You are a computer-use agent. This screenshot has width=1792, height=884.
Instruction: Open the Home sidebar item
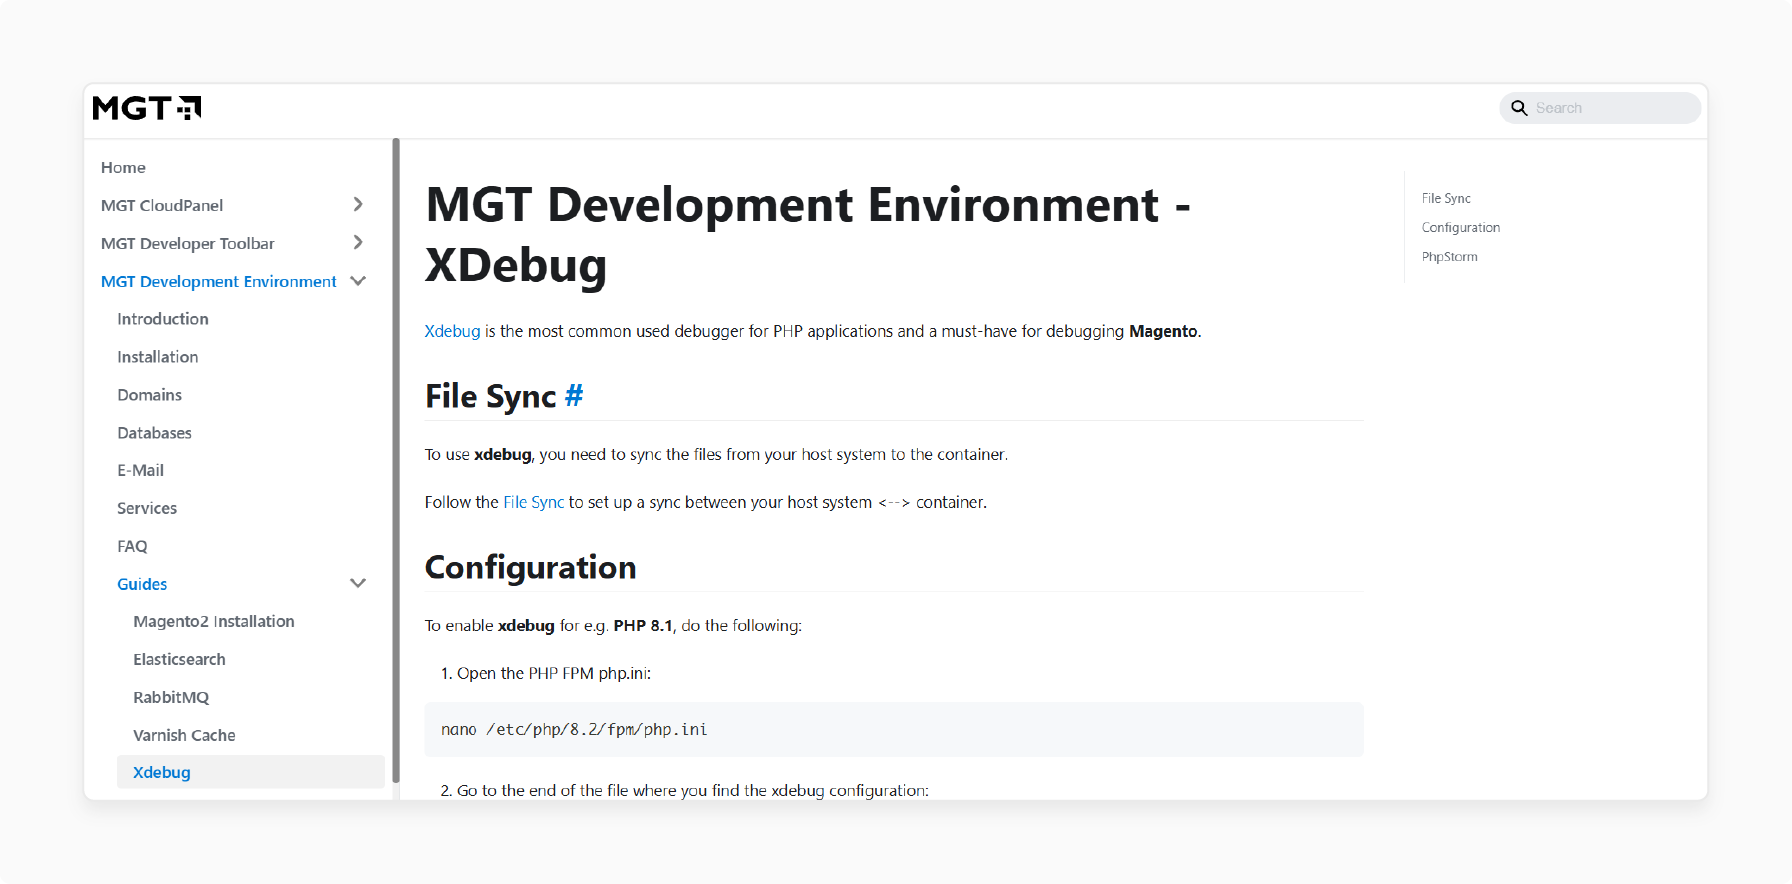point(123,168)
